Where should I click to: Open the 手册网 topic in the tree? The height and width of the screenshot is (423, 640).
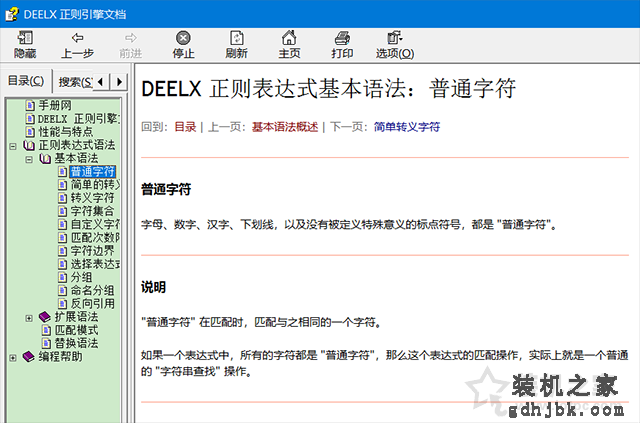point(55,105)
